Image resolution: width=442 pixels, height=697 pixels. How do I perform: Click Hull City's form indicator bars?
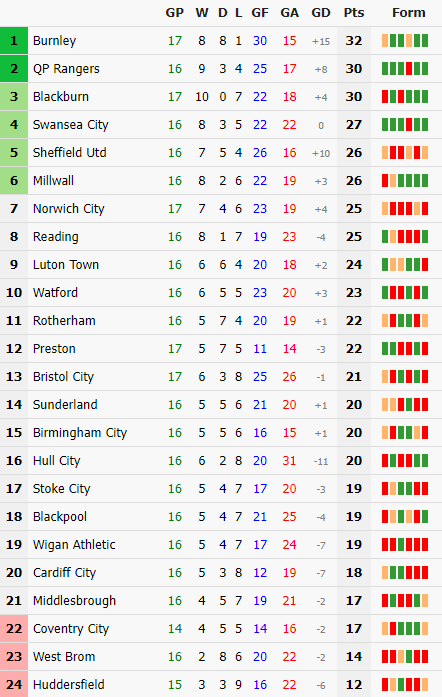(405, 461)
